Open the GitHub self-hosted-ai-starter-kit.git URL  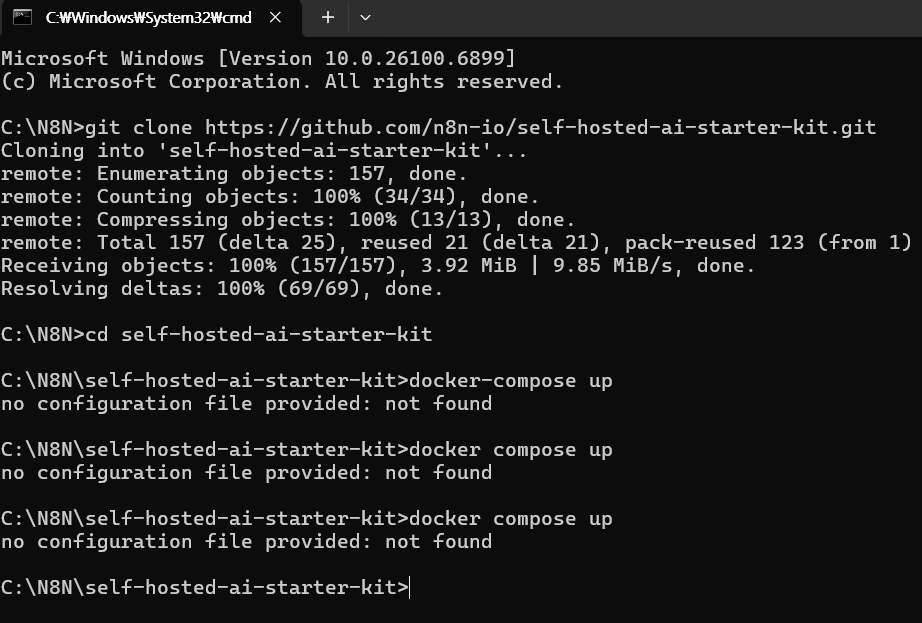(540, 127)
